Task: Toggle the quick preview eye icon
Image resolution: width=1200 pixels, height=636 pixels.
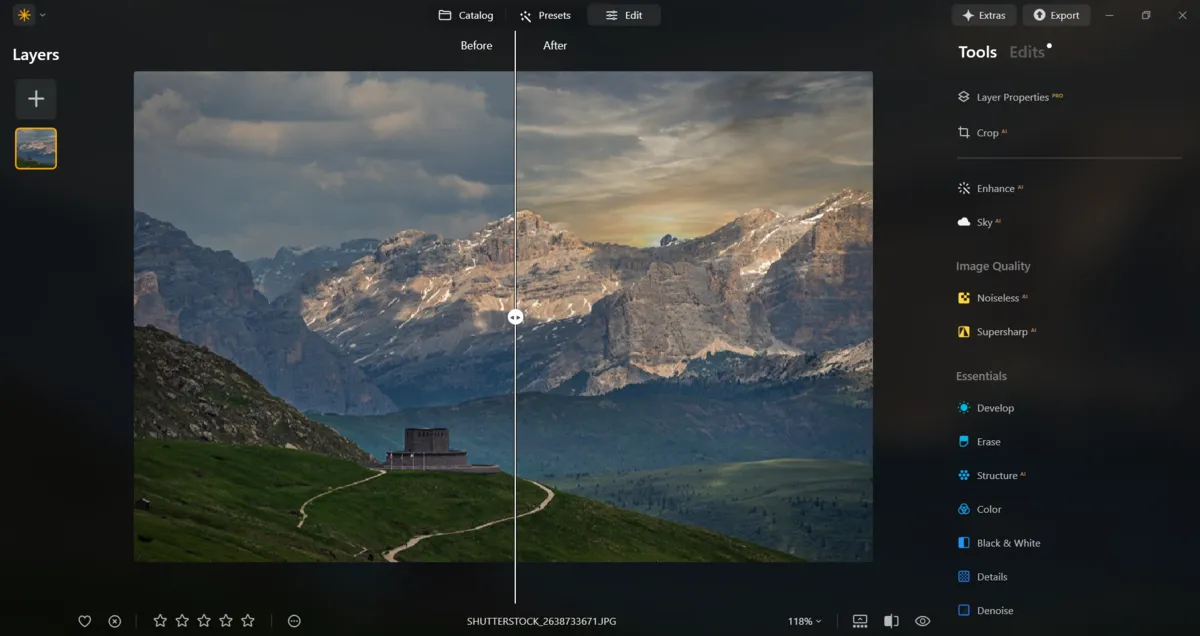Action: tap(922, 620)
